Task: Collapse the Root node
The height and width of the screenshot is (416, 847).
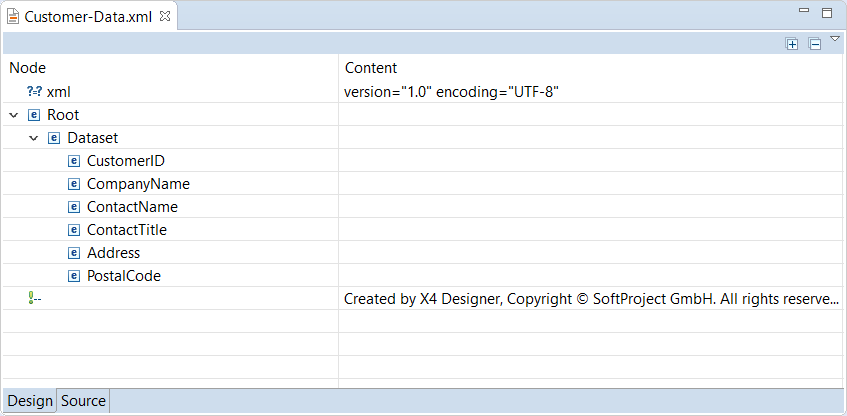Action: tap(14, 115)
